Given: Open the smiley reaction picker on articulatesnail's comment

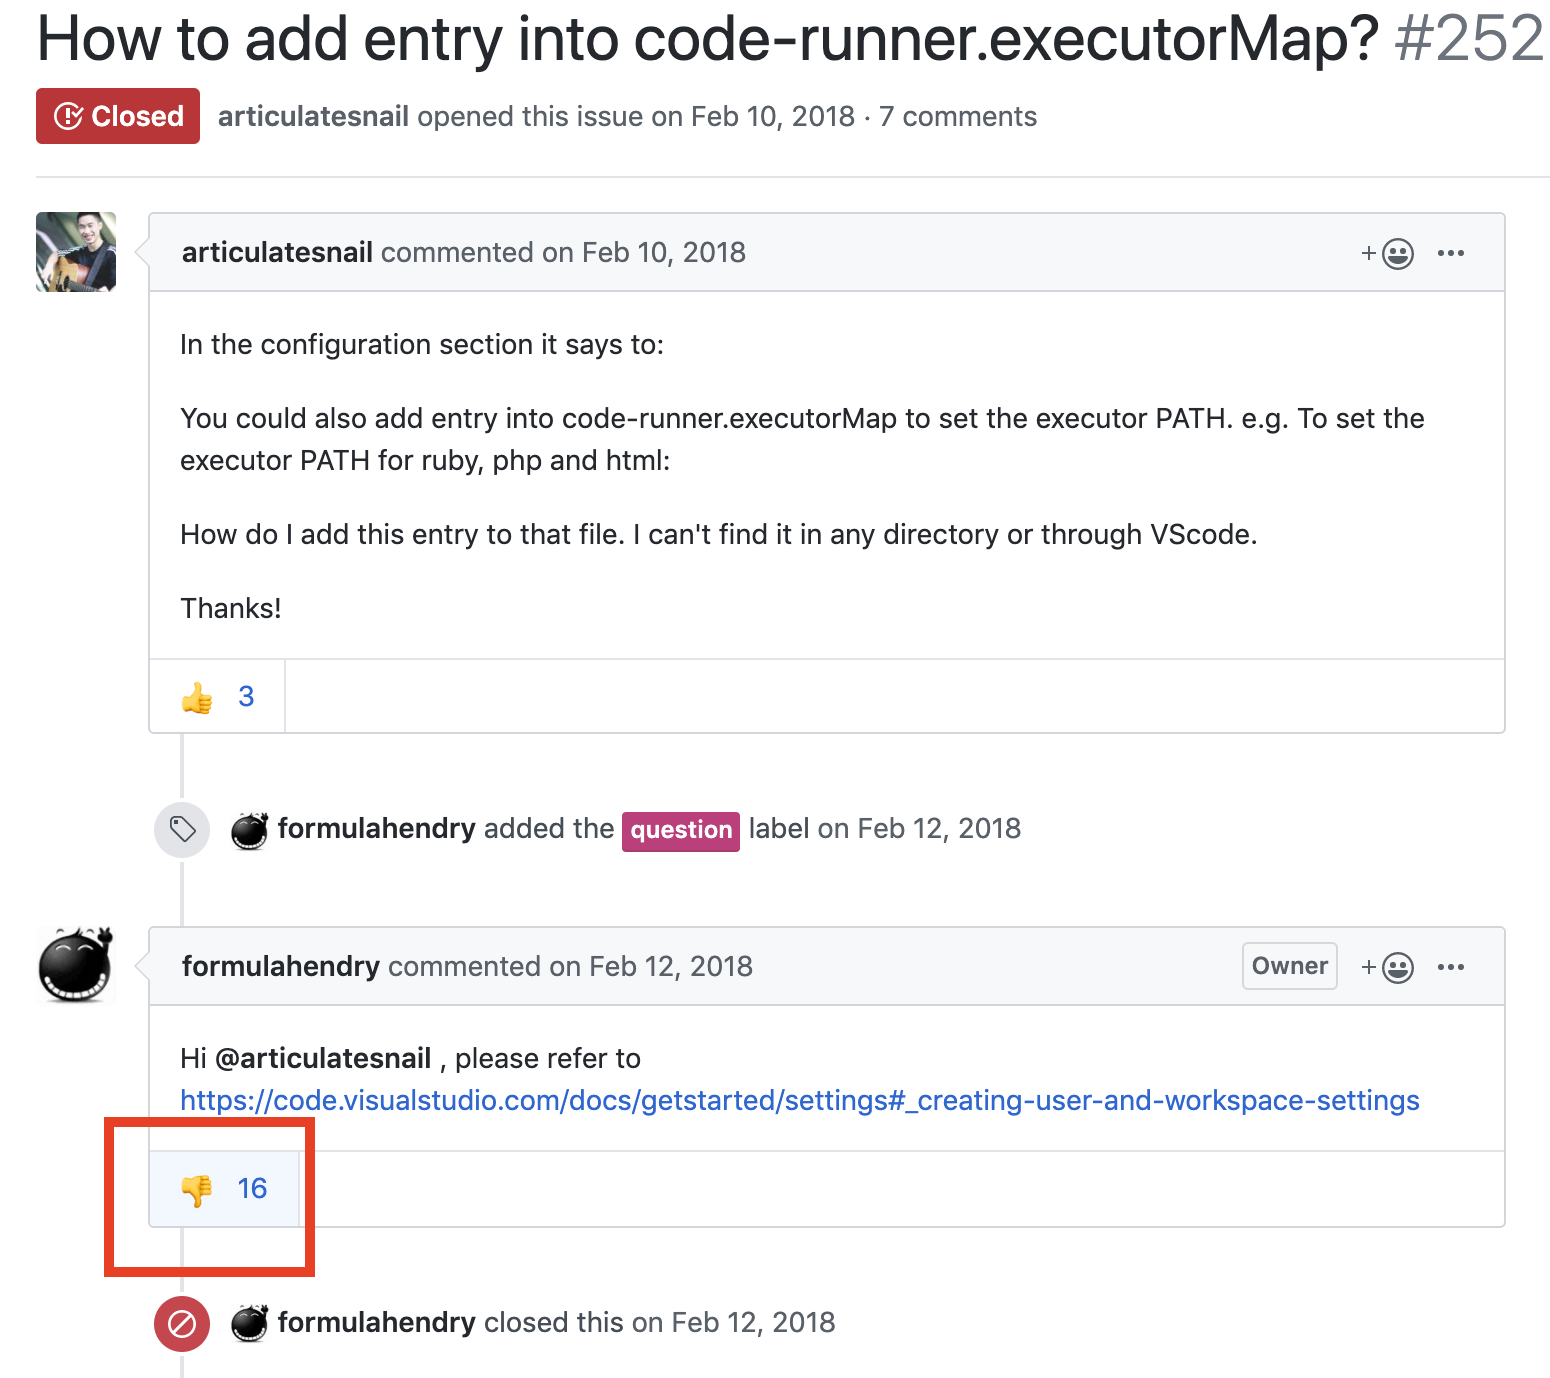Looking at the screenshot, I should click(x=1397, y=253).
